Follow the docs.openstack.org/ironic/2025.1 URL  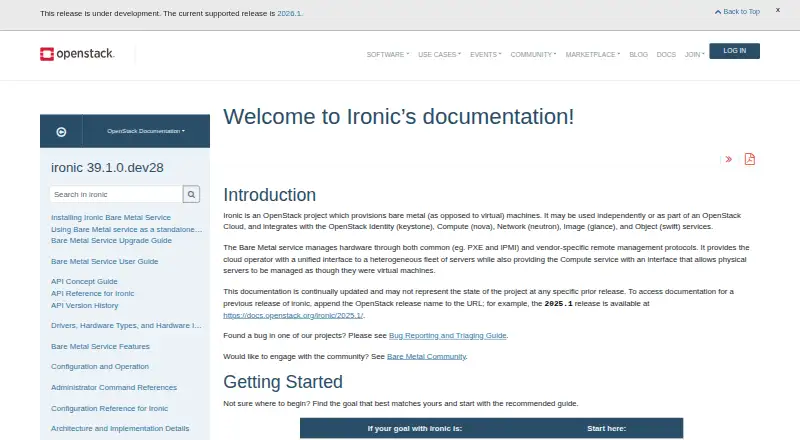coord(293,315)
